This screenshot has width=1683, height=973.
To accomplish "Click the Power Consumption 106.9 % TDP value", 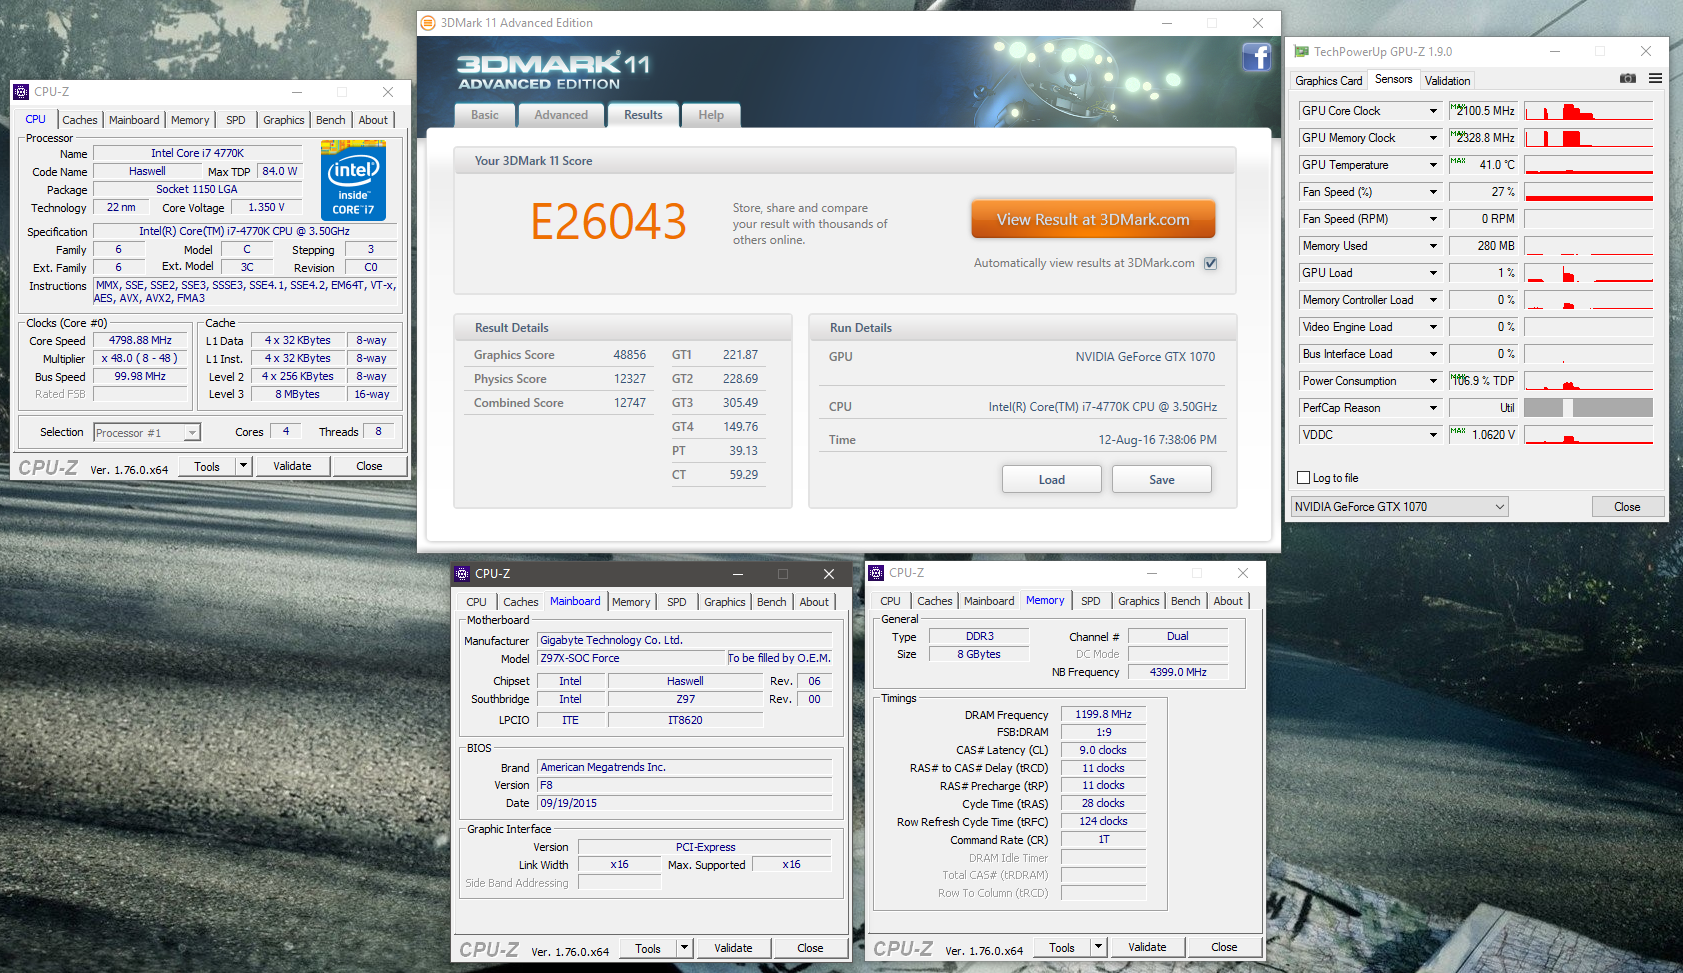I will coord(1484,381).
